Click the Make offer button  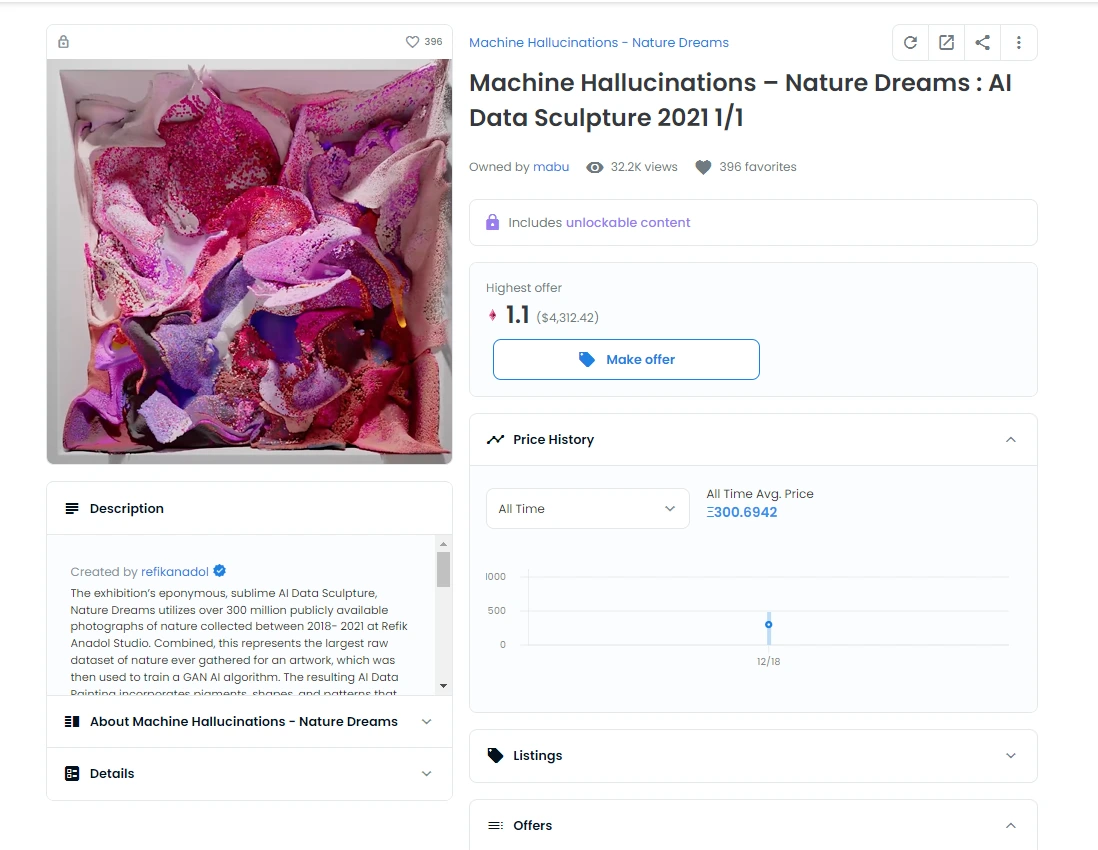coord(626,360)
